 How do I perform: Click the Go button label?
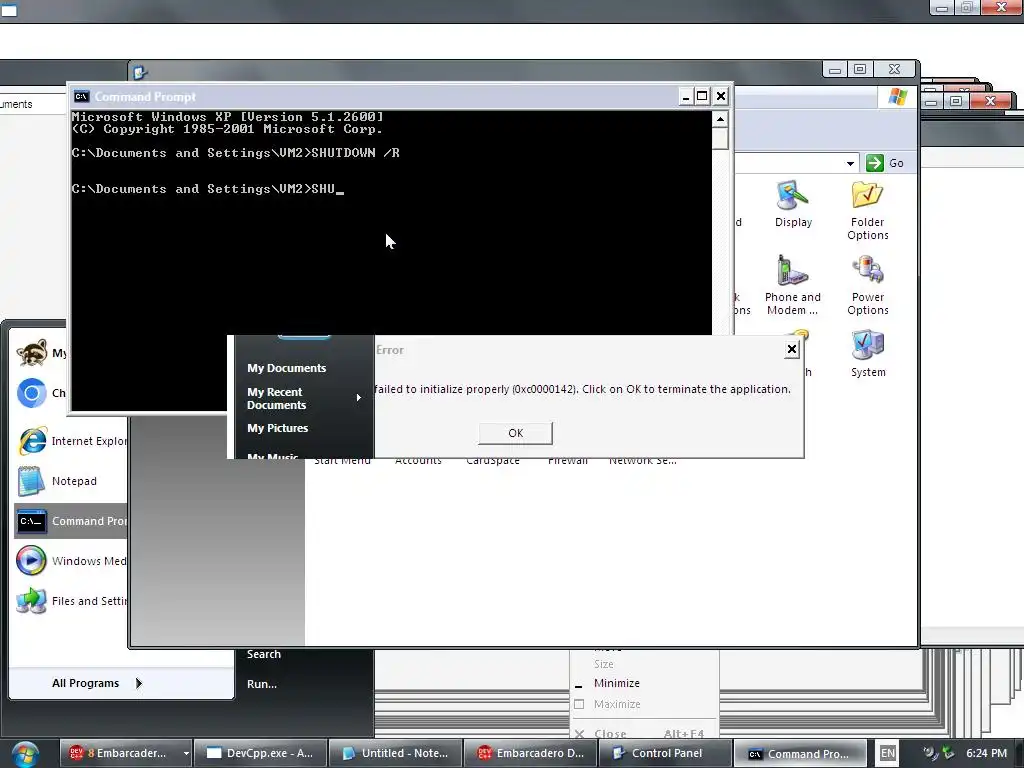pyautogui.click(x=896, y=163)
